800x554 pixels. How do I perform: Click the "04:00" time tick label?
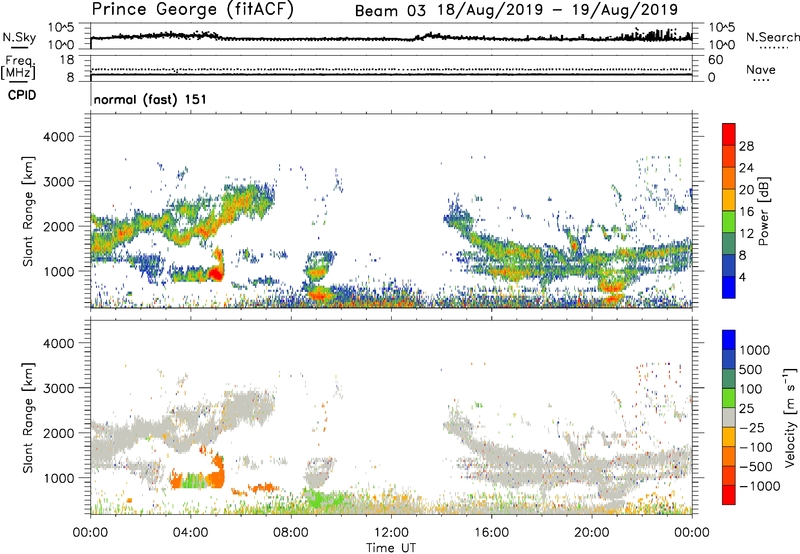(190, 533)
